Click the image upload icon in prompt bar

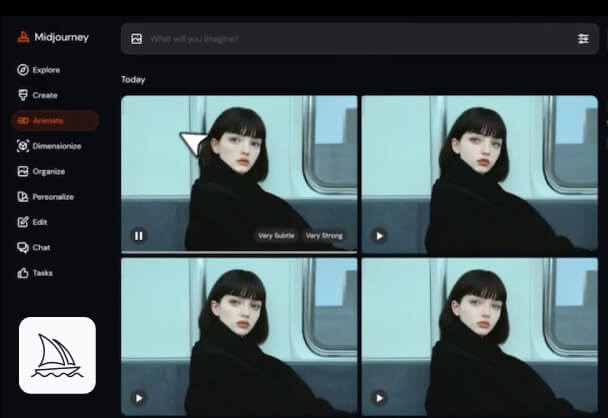coord(137,39)
